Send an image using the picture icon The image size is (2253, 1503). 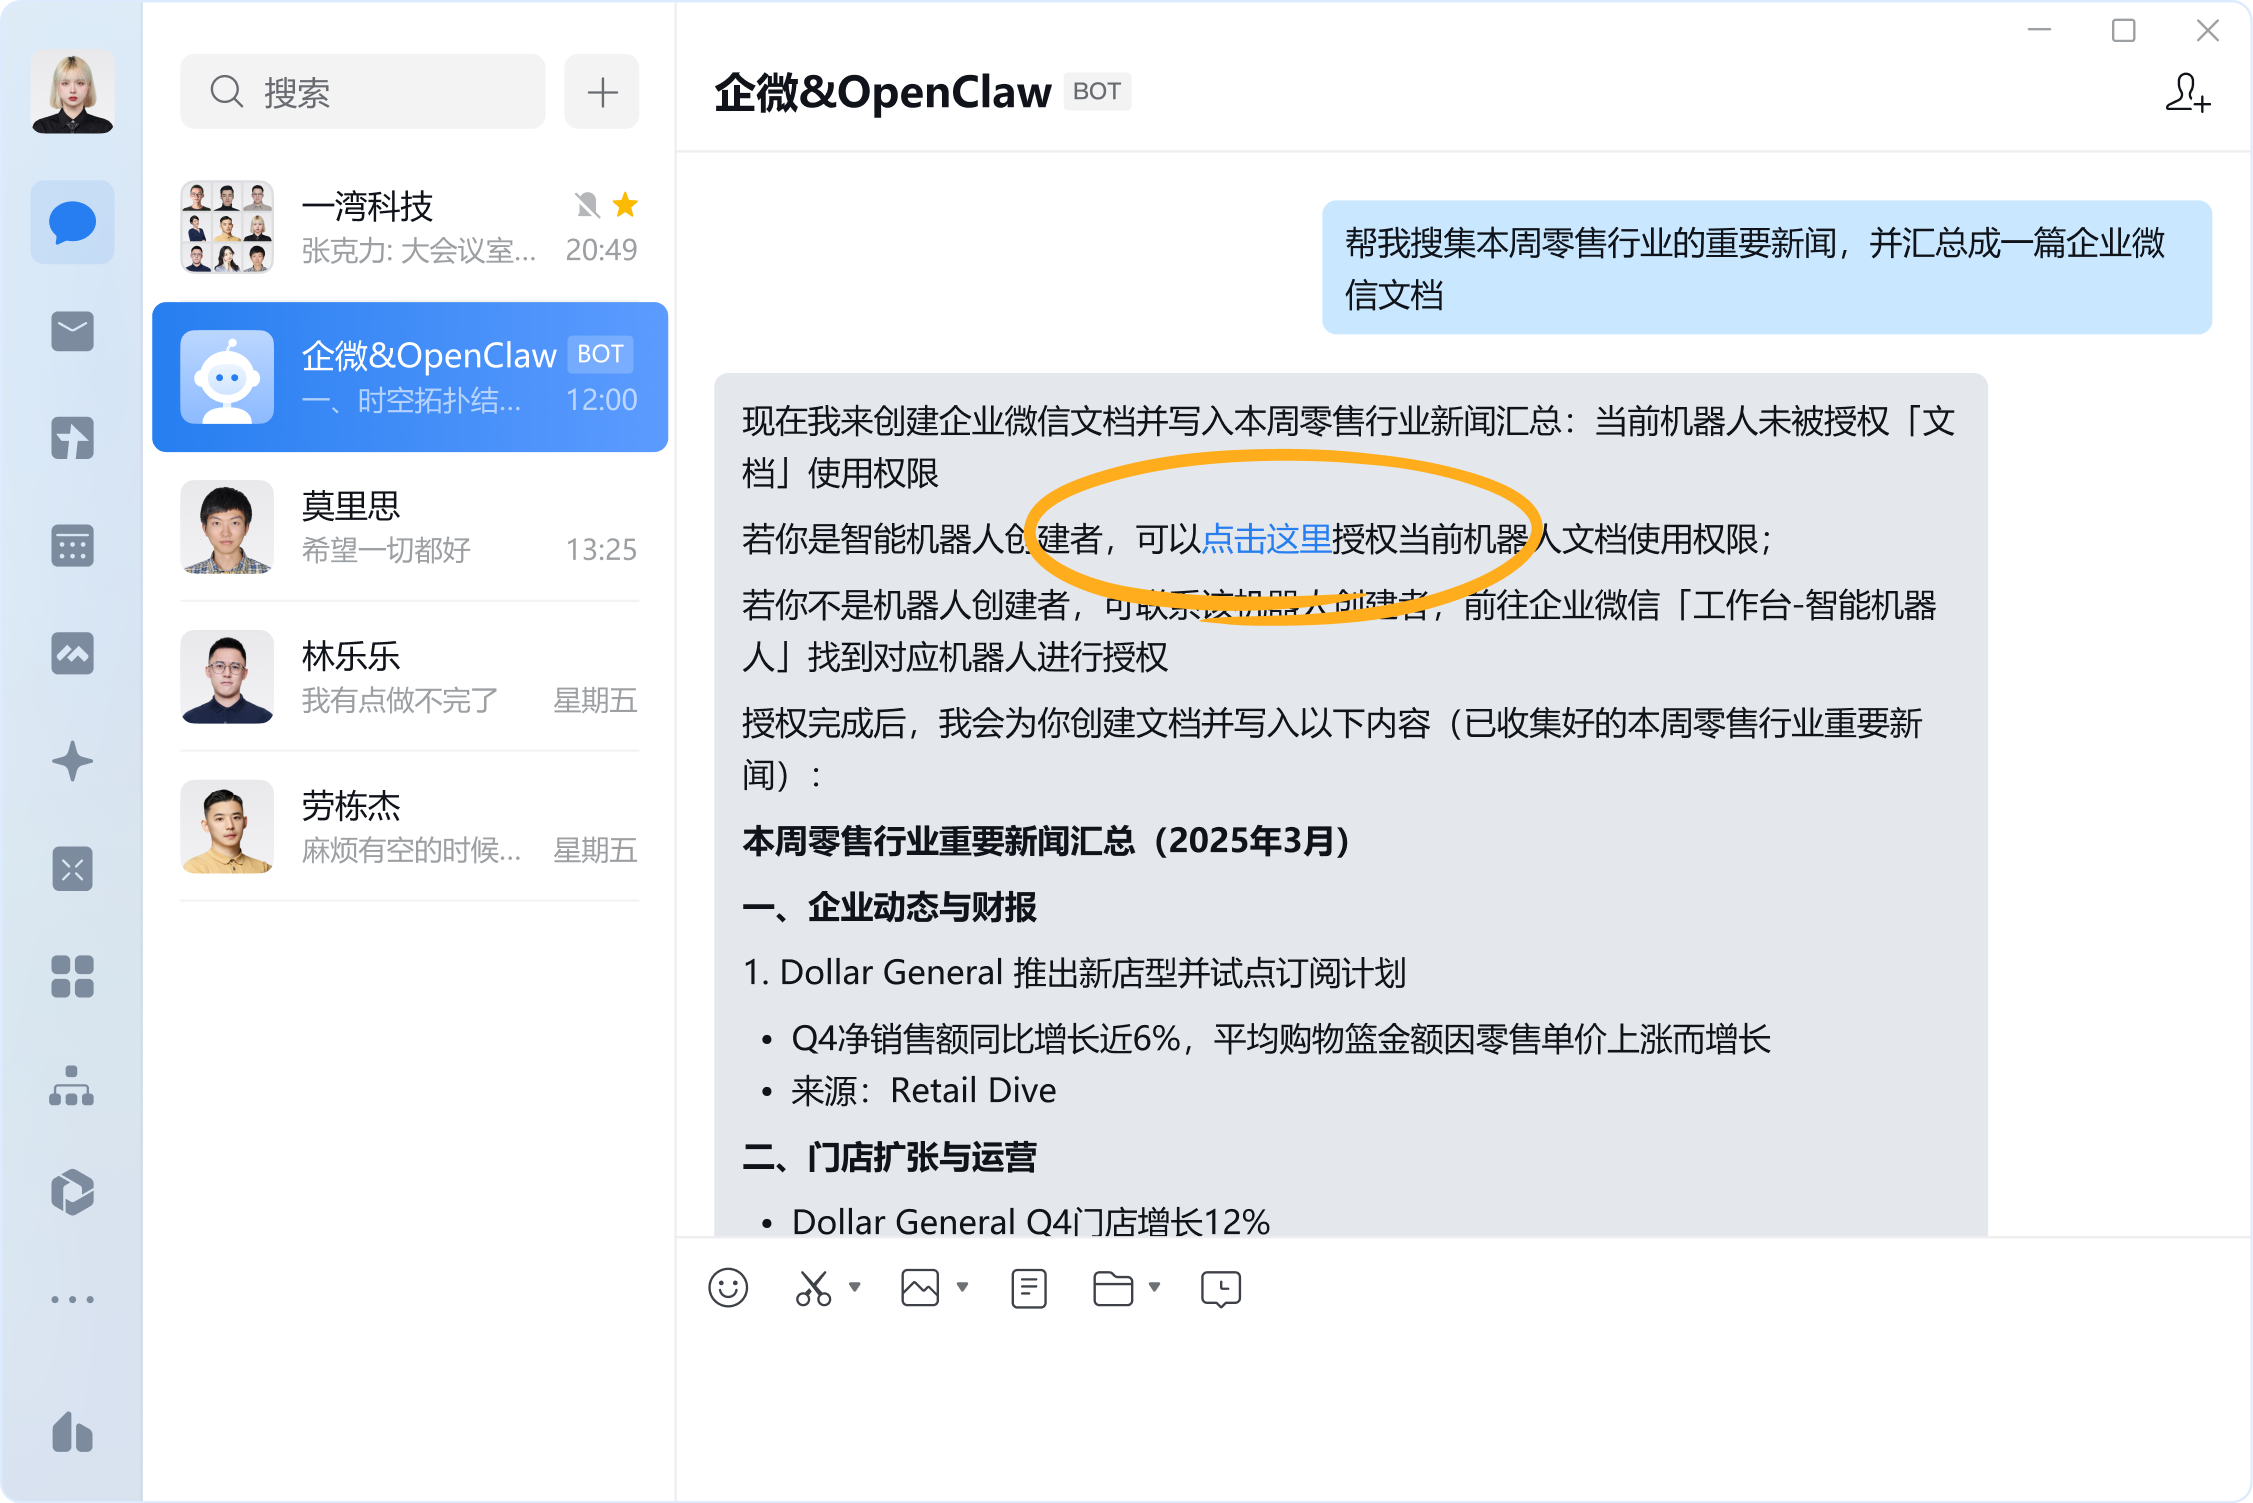click(x=921, y=1288)
